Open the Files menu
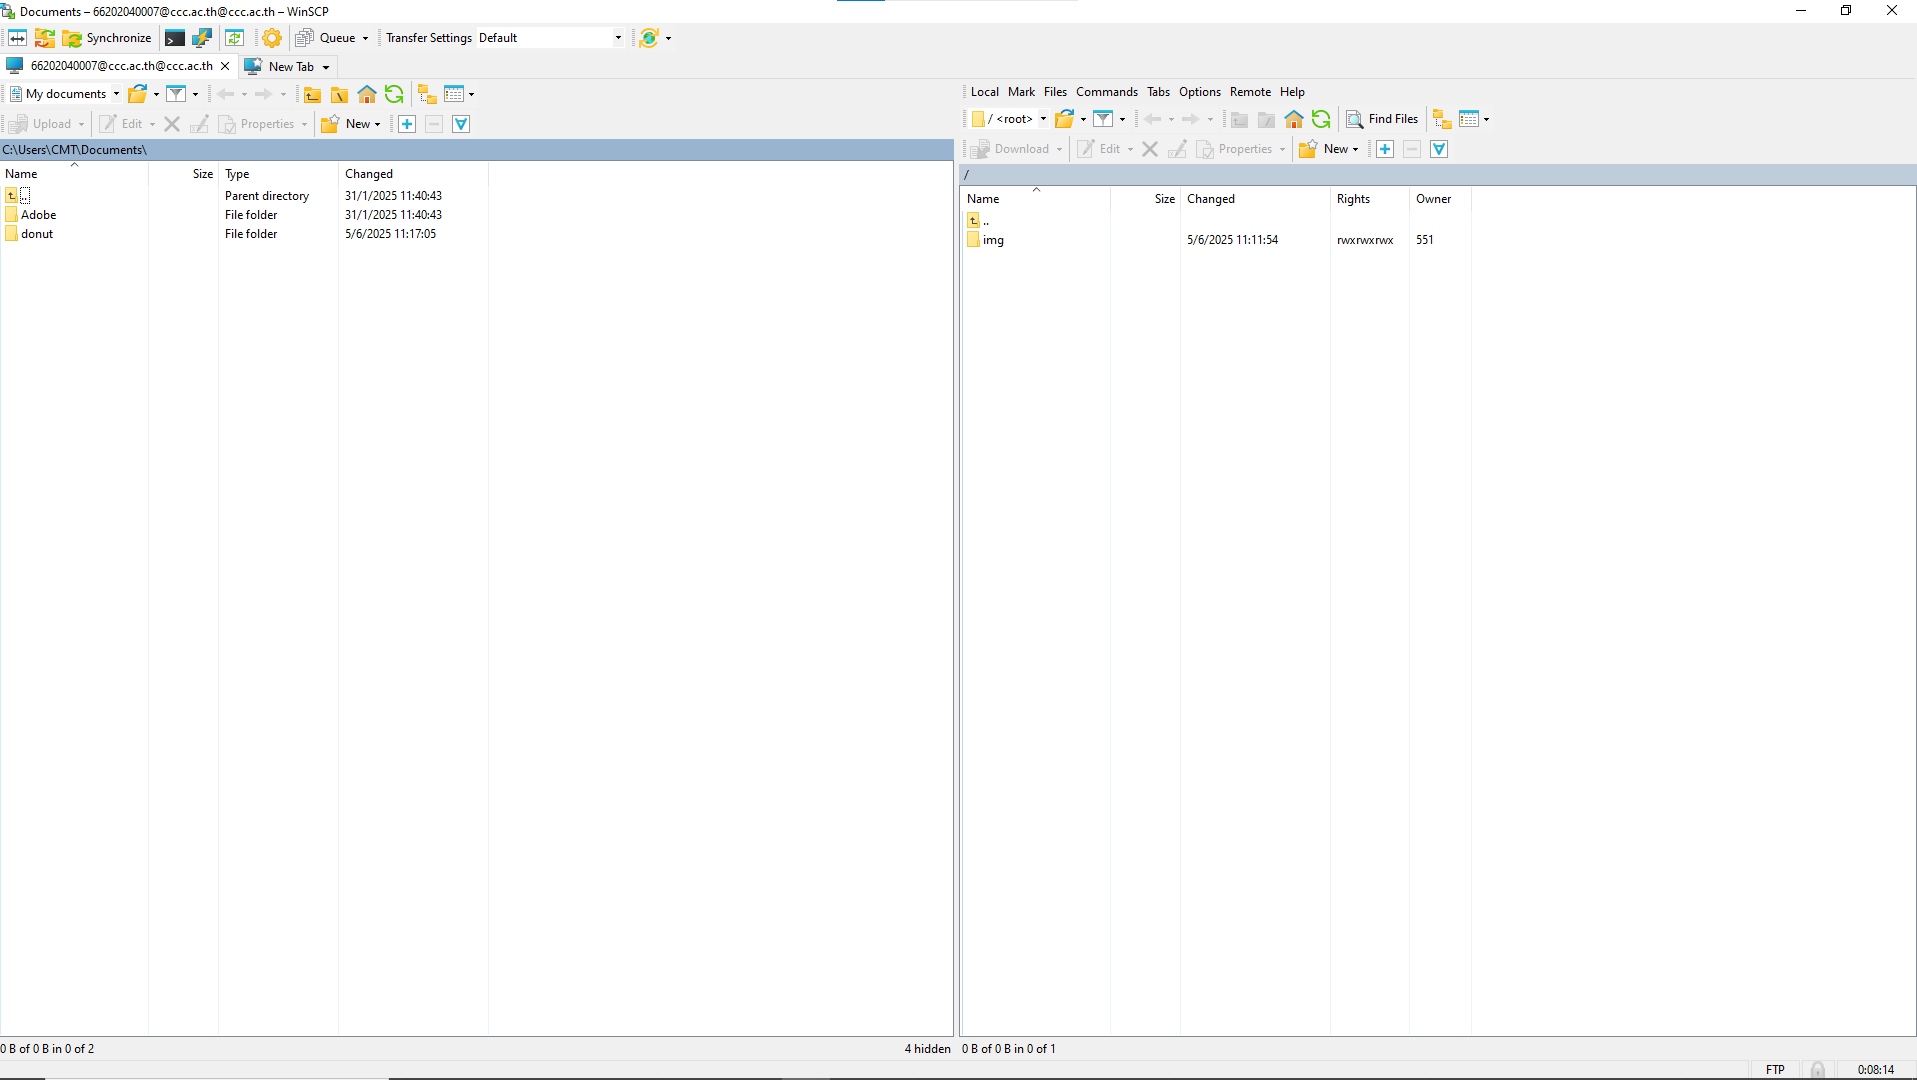This screenshot has width=1917, height=1080. click(x=1055, y=92)
